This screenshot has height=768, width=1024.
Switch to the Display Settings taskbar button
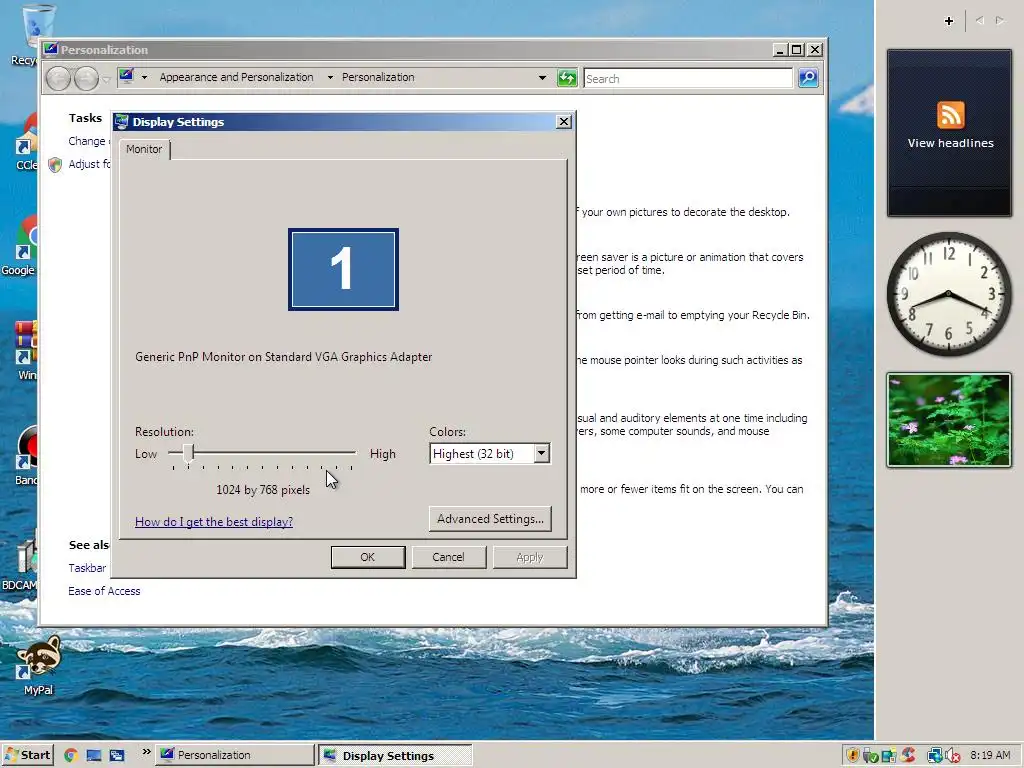[x=395, y=756]
